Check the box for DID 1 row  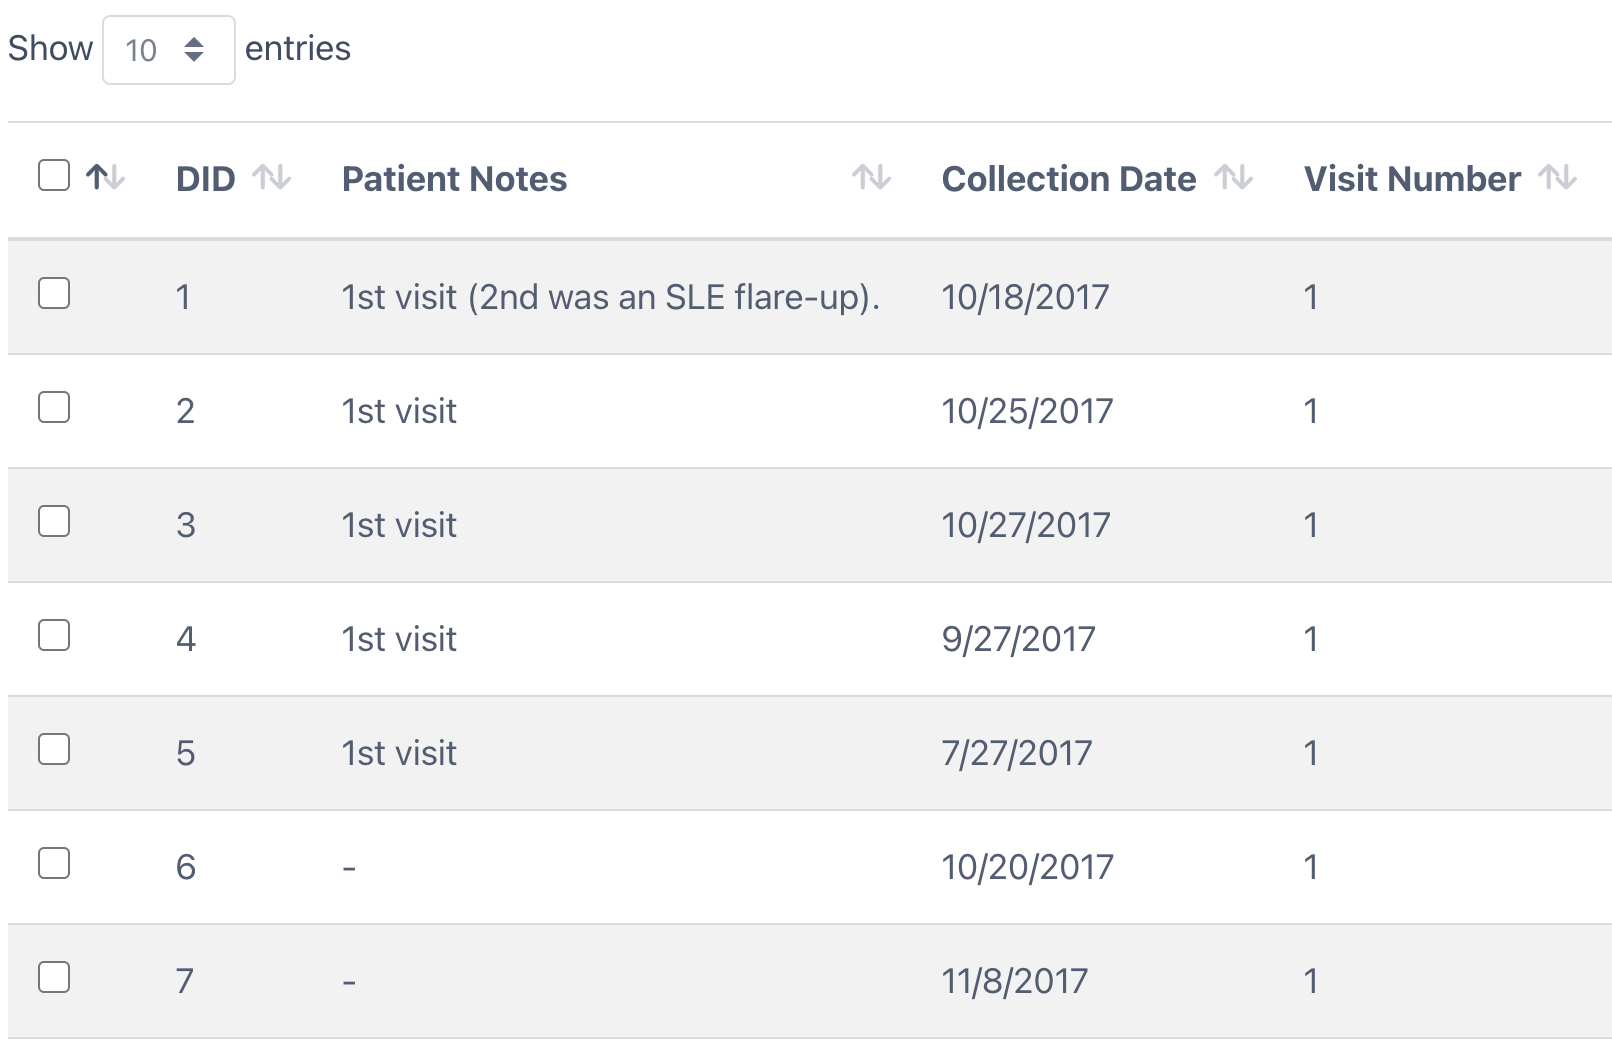coord(54,293)
